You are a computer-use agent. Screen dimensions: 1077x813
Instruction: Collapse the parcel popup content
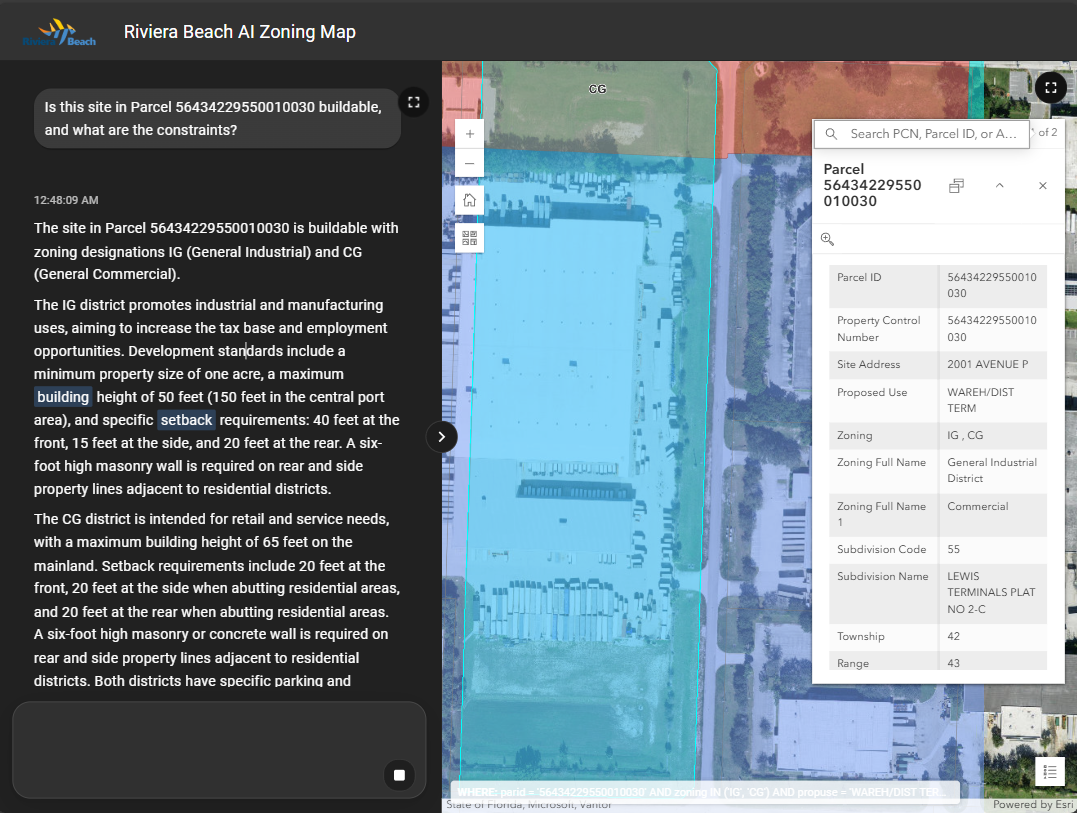point(1000,186)
